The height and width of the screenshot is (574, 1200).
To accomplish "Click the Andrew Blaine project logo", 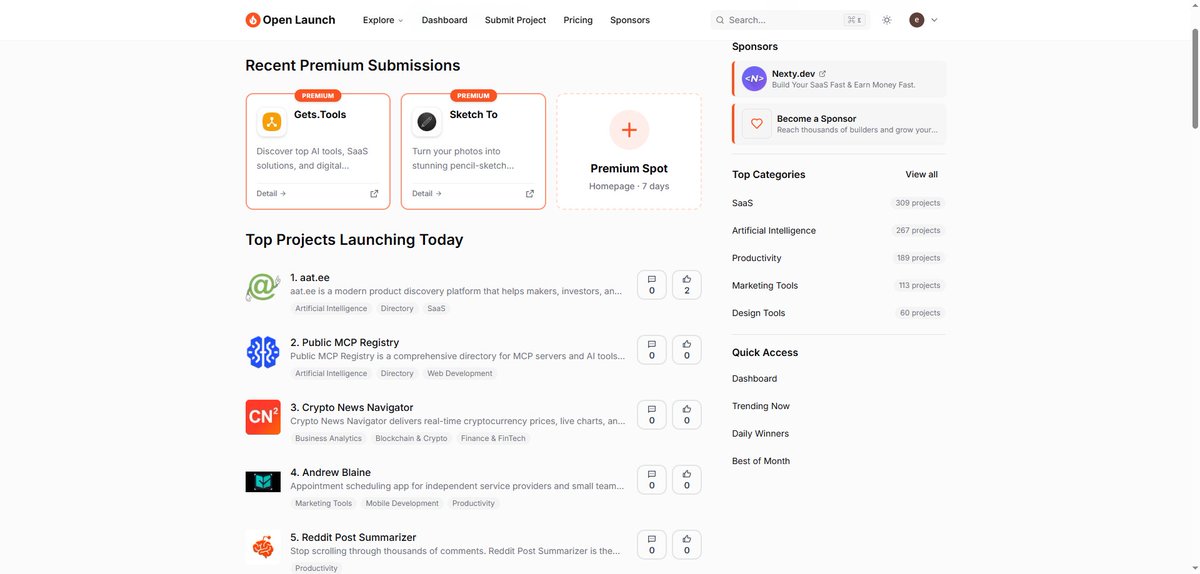I will [263, 482].
